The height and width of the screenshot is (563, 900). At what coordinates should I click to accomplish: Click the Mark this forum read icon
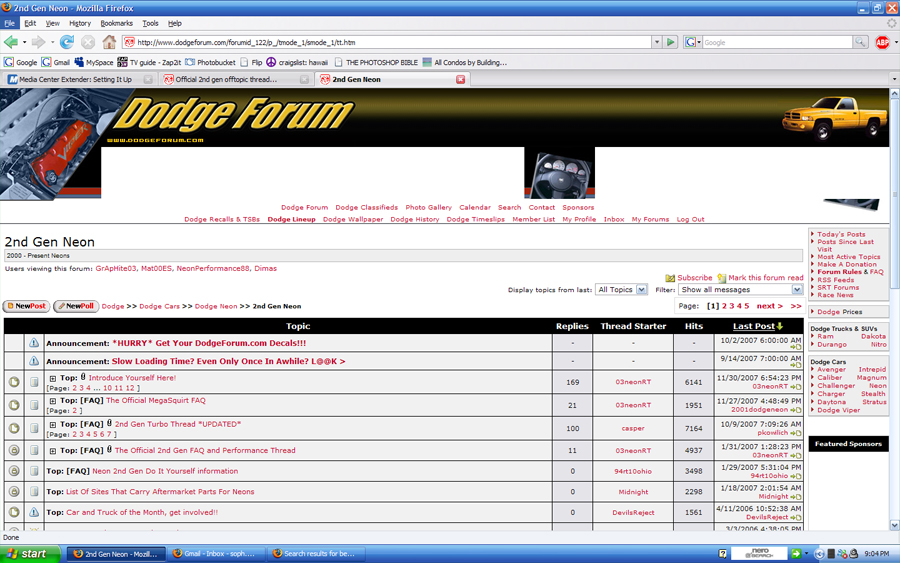[721, 278]
